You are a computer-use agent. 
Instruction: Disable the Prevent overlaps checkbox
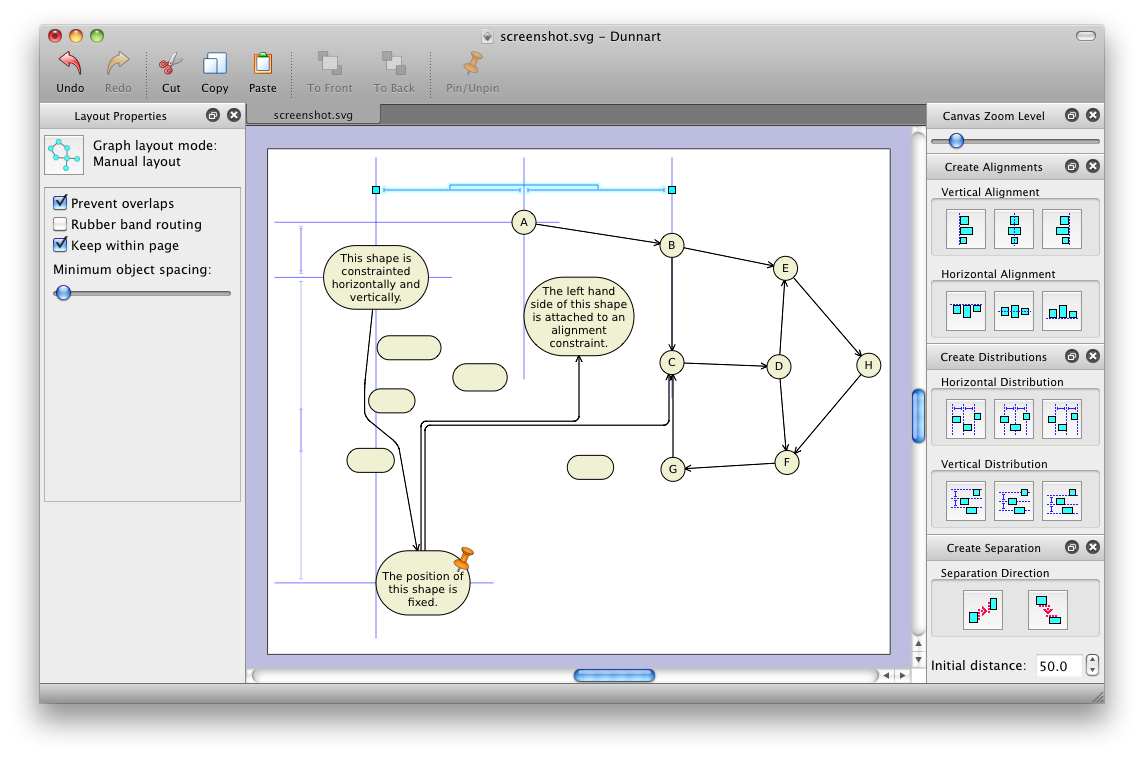pos(60,203)
